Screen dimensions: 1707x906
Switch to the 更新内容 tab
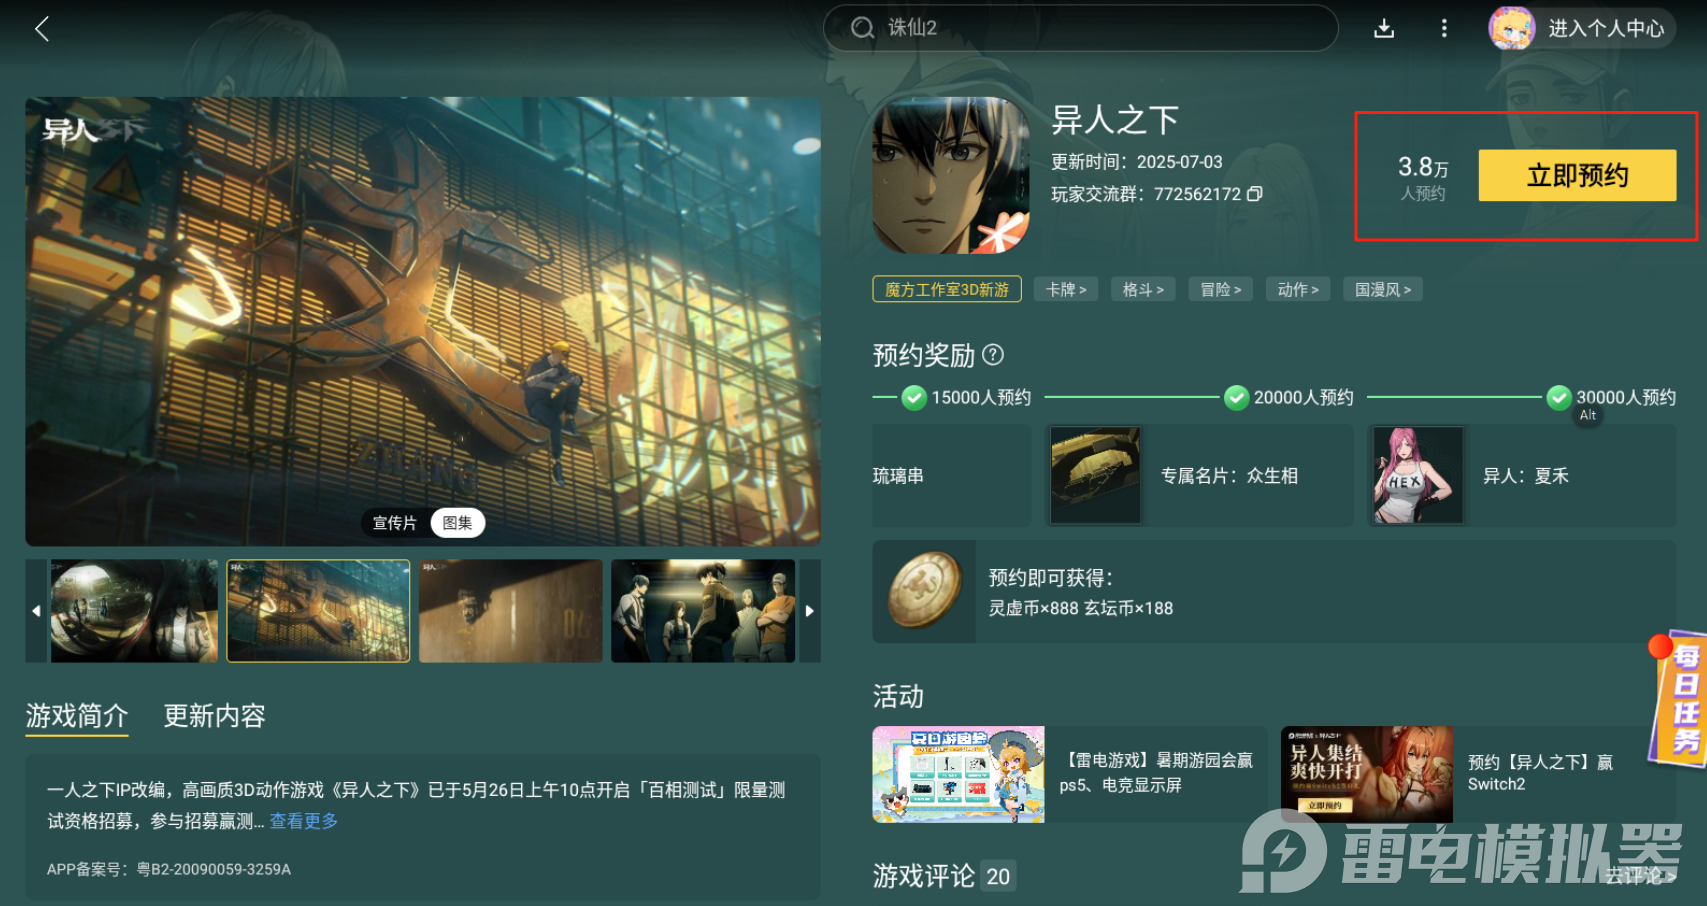(215, 716)
